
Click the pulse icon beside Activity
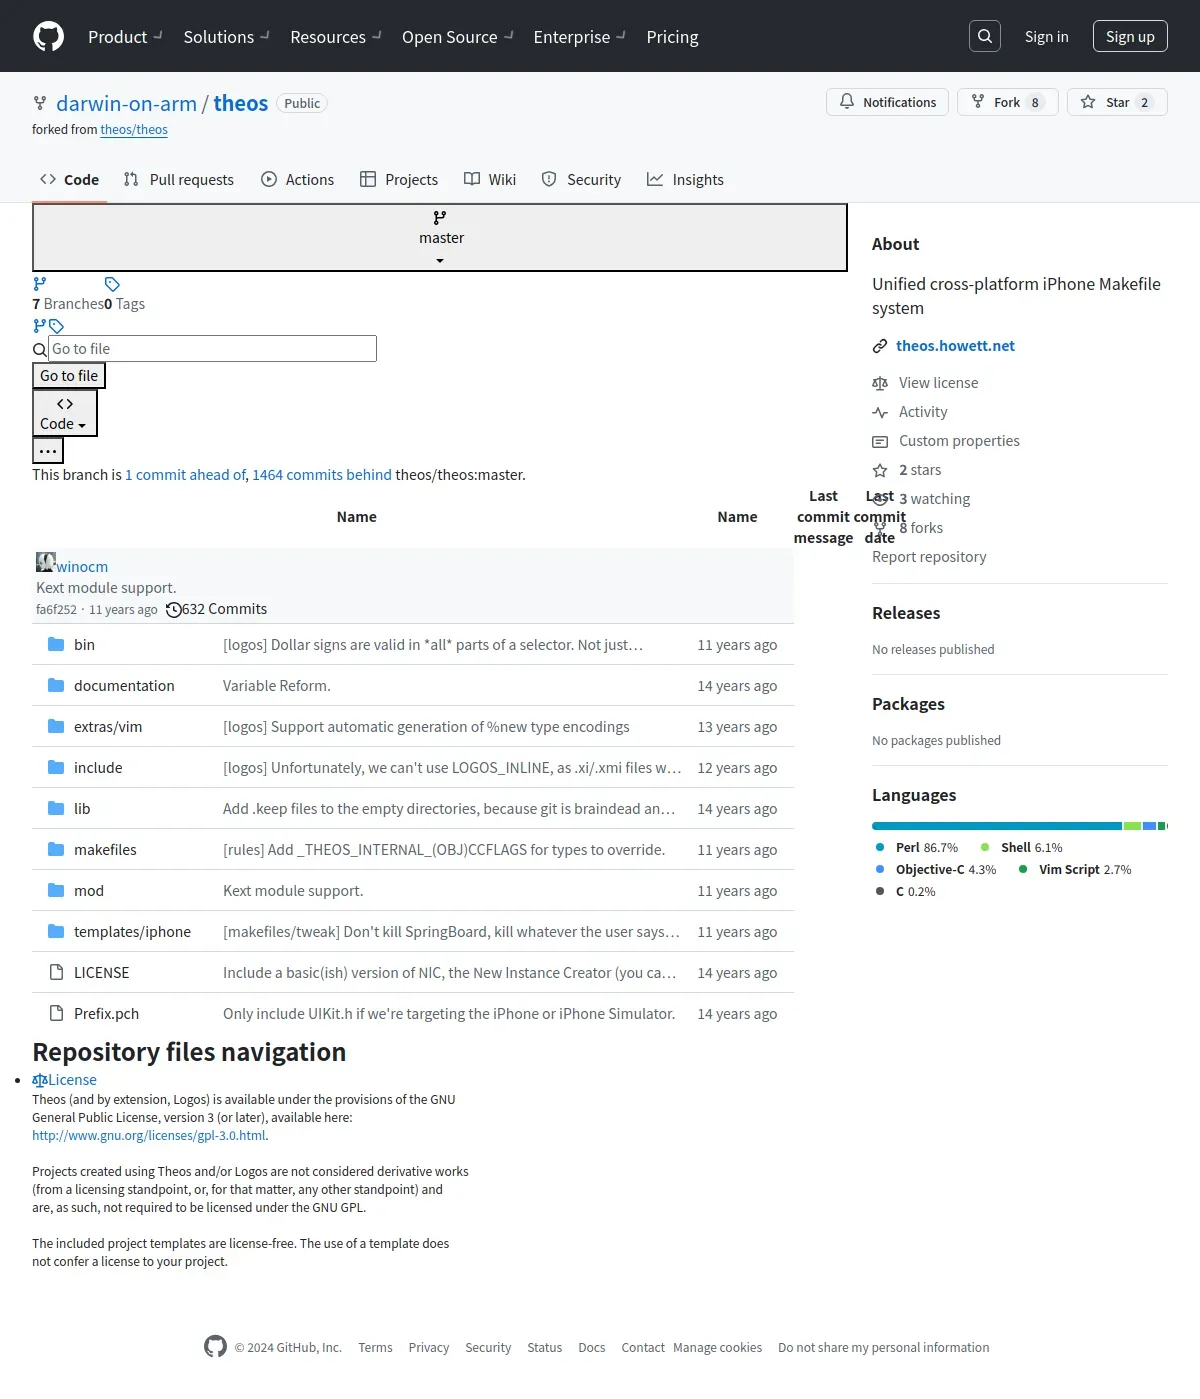[880, 412]
